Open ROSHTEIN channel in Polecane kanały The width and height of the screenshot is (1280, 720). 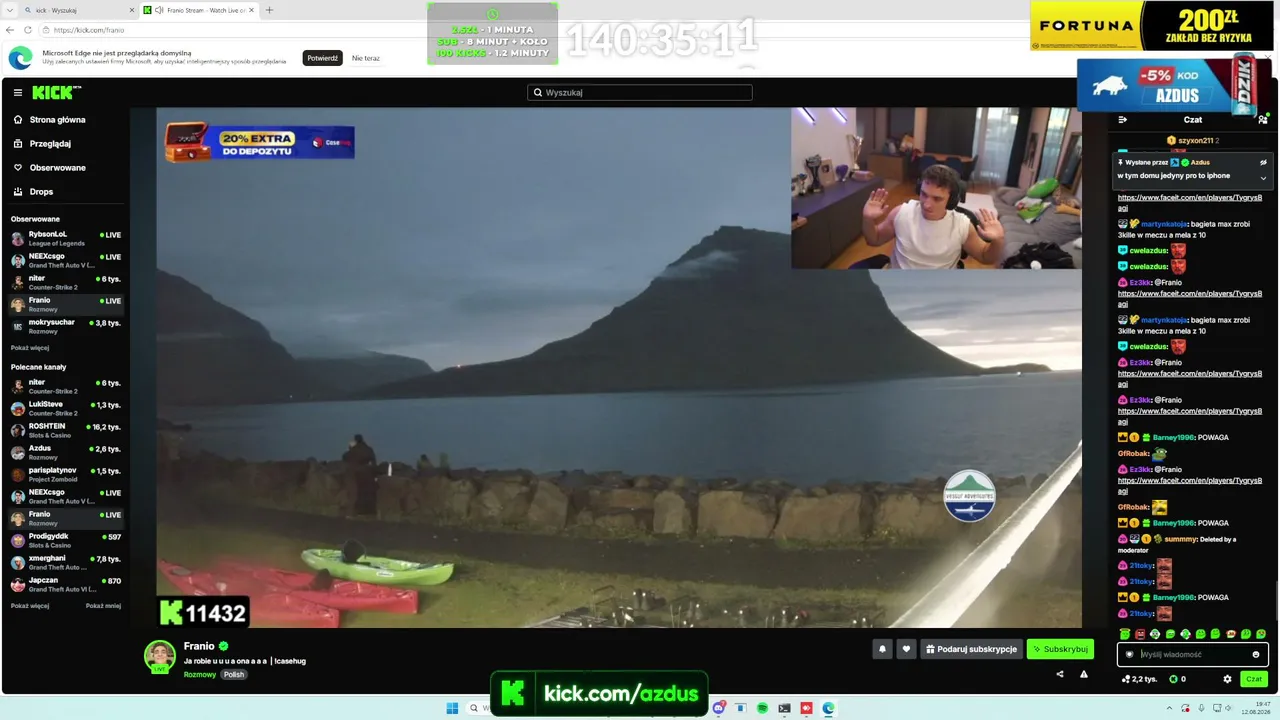[x=66, y=430]
